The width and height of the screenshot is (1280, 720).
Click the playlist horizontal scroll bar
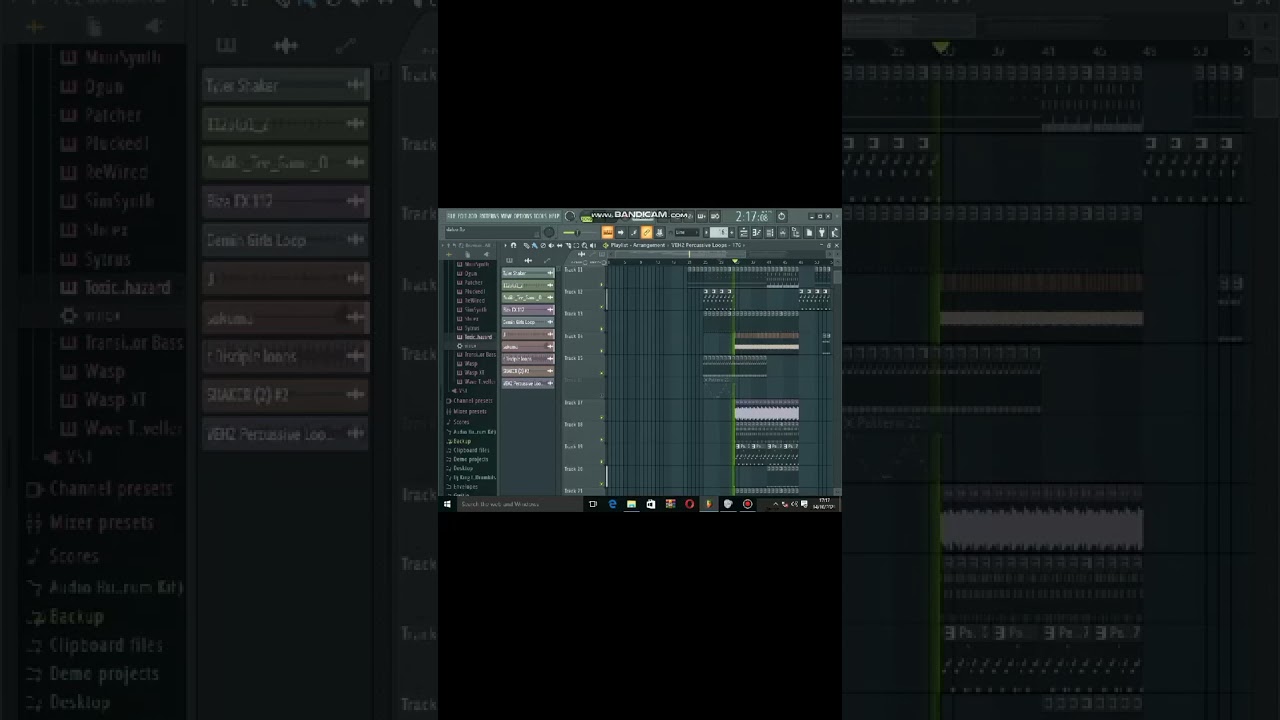pyautogui.click(x=680, y=254)
